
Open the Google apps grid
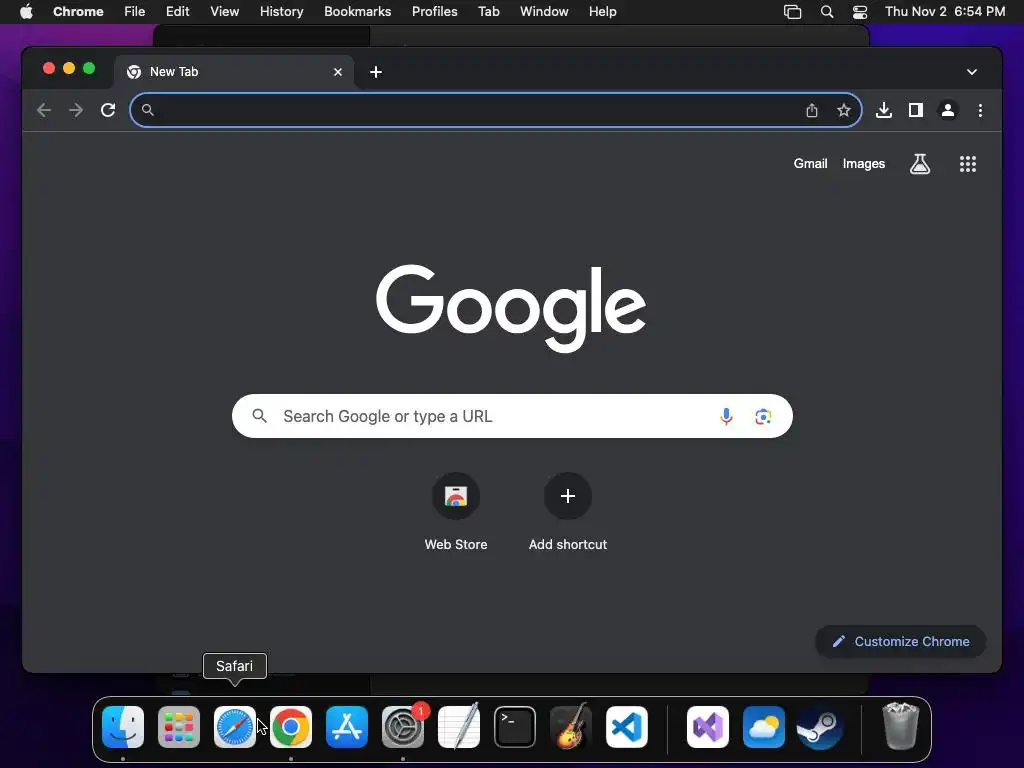pyautogui.click(x=968, y=164)
